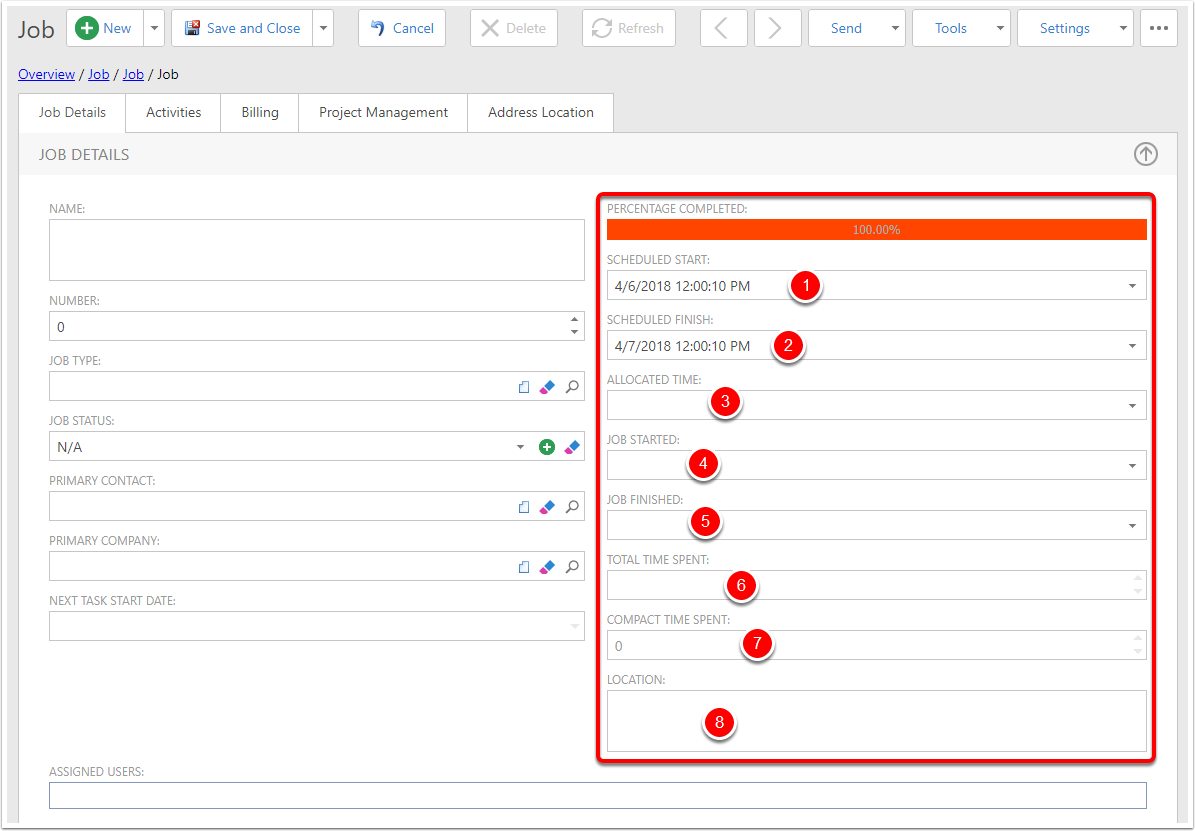This screenshot has width=1195, height=831.
Task: Increase Number field with up stepper arrow
Action: pyautogui.click(x=574, y=320)
